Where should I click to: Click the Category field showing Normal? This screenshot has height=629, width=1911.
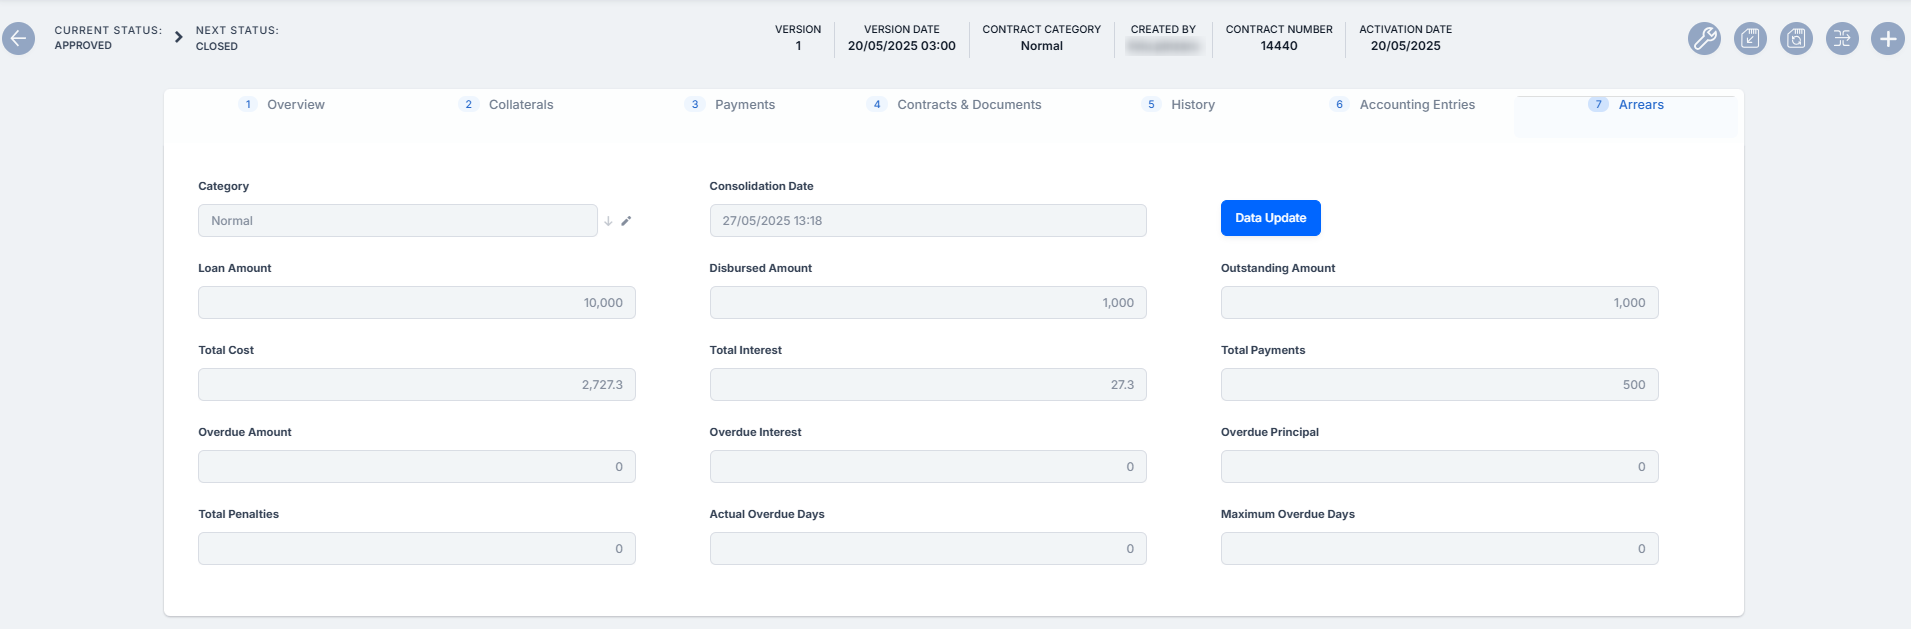click(x=397, y=221)
